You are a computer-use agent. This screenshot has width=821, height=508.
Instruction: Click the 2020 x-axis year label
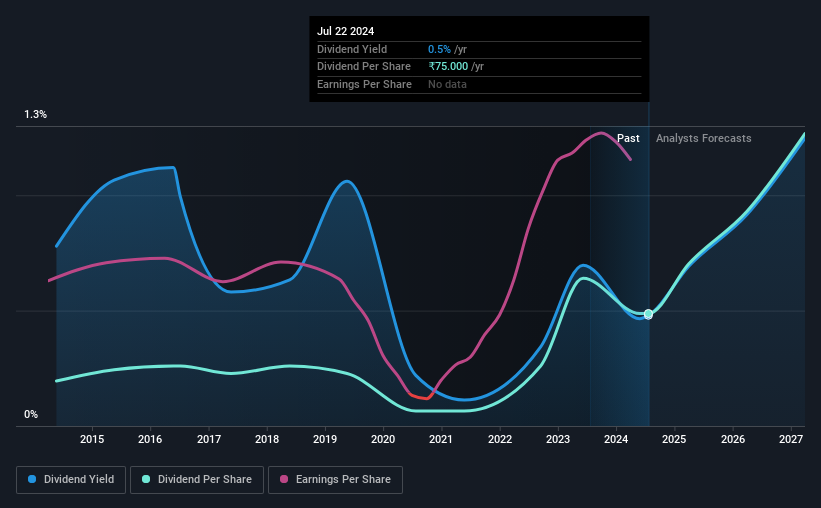pos(383,439)
